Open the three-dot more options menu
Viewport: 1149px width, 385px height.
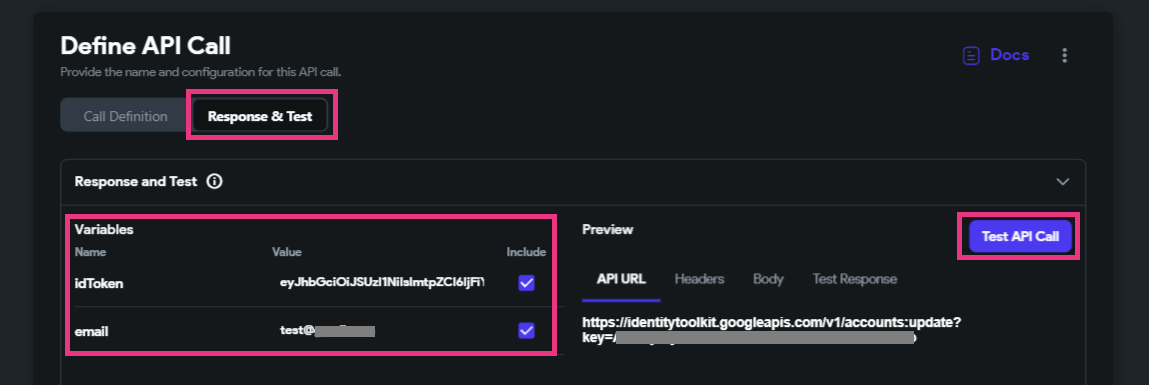point(1065,56)
